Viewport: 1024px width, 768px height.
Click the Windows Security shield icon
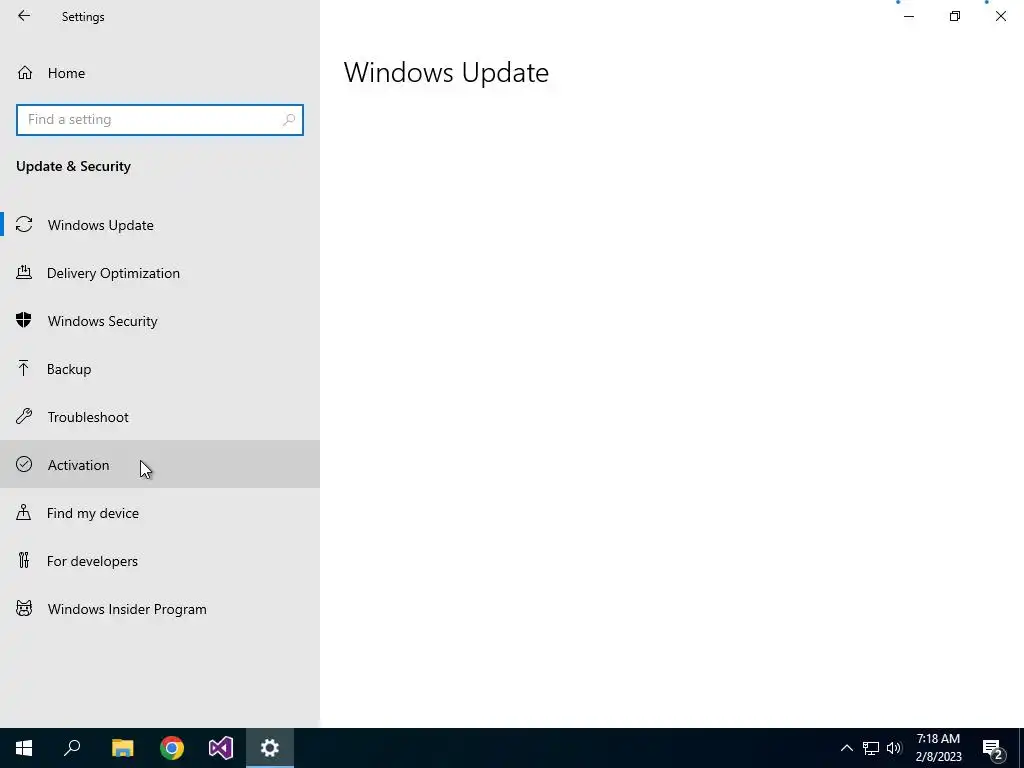click(x=24, y=320)
